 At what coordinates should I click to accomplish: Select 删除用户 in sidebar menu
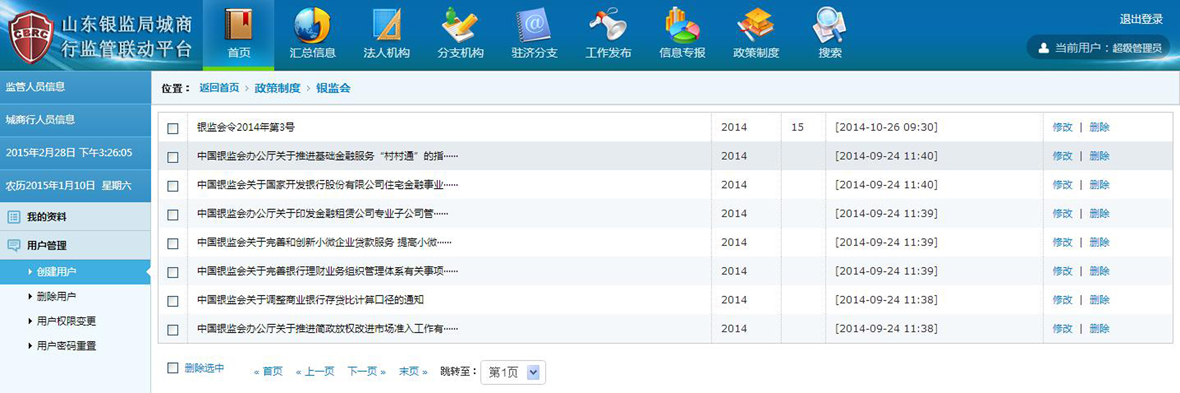coord(56,296)
